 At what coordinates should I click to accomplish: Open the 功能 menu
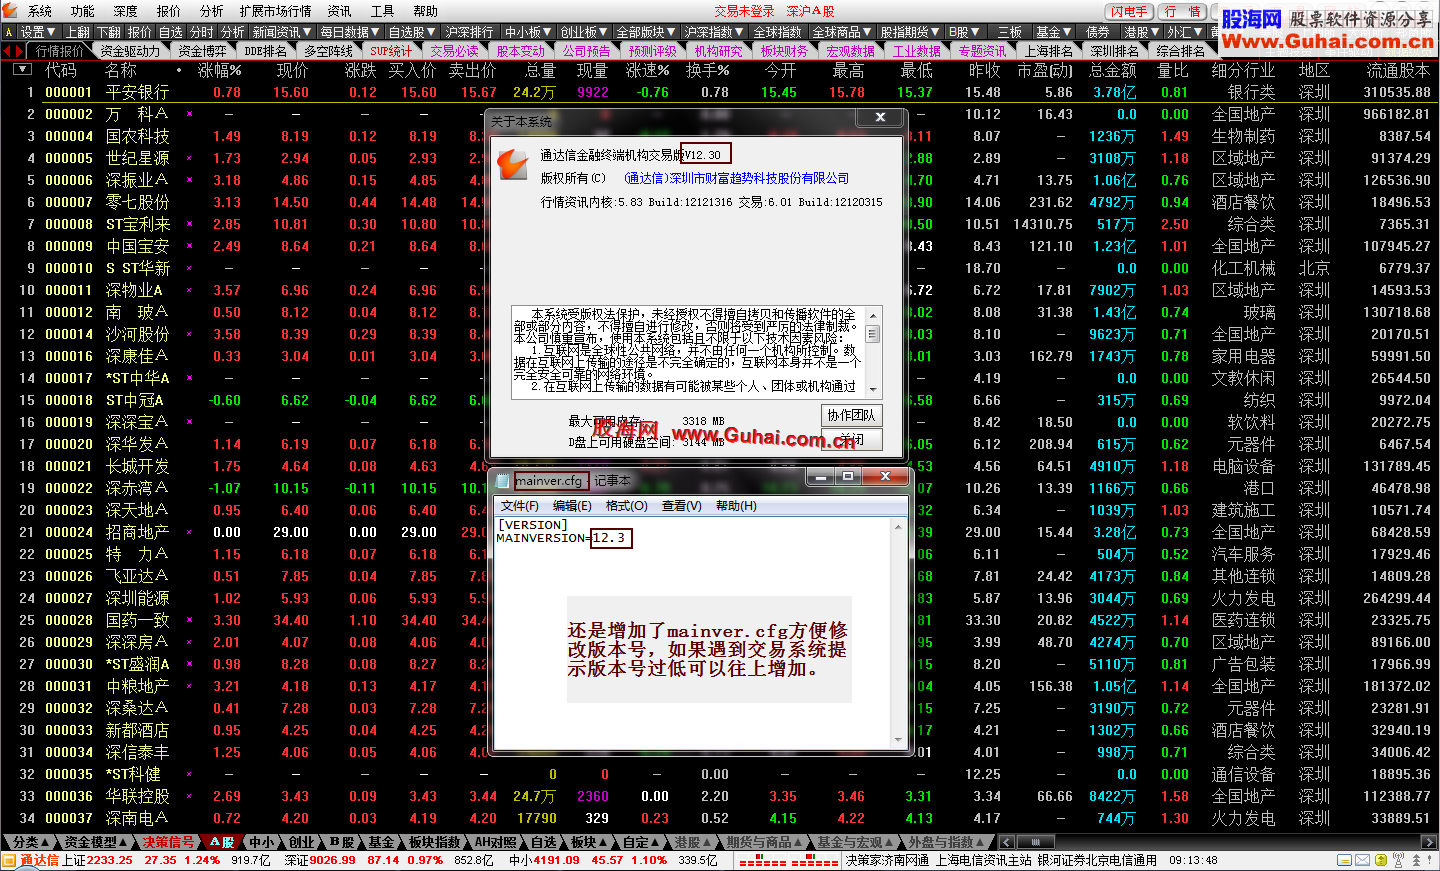tap(83, 11)
